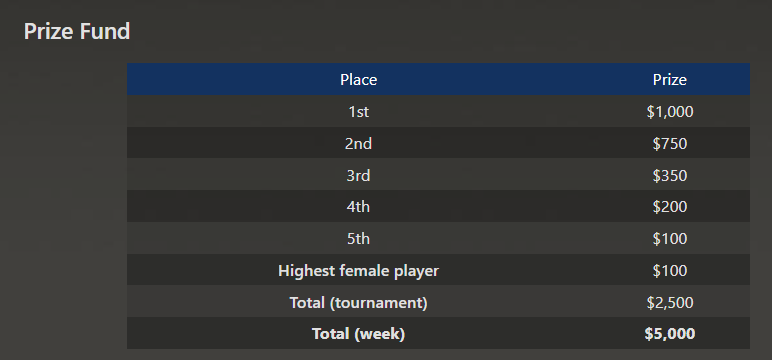Click the $2,500 tournament total

(x=670, y=302)
